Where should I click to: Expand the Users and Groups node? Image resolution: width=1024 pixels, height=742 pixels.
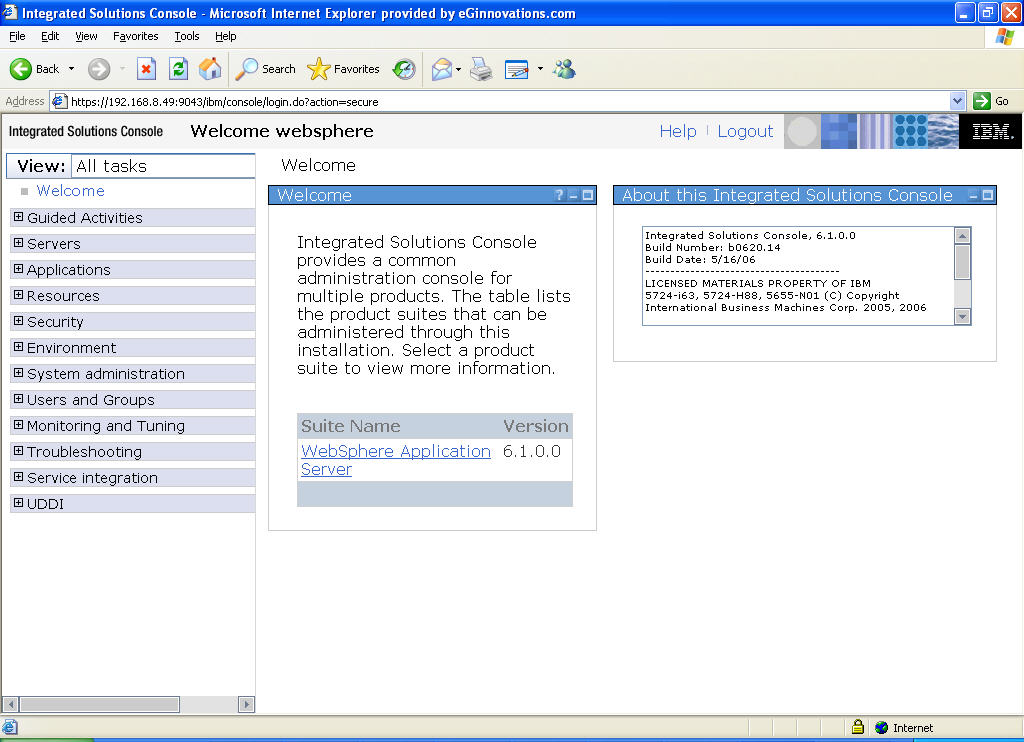(18, 399)
